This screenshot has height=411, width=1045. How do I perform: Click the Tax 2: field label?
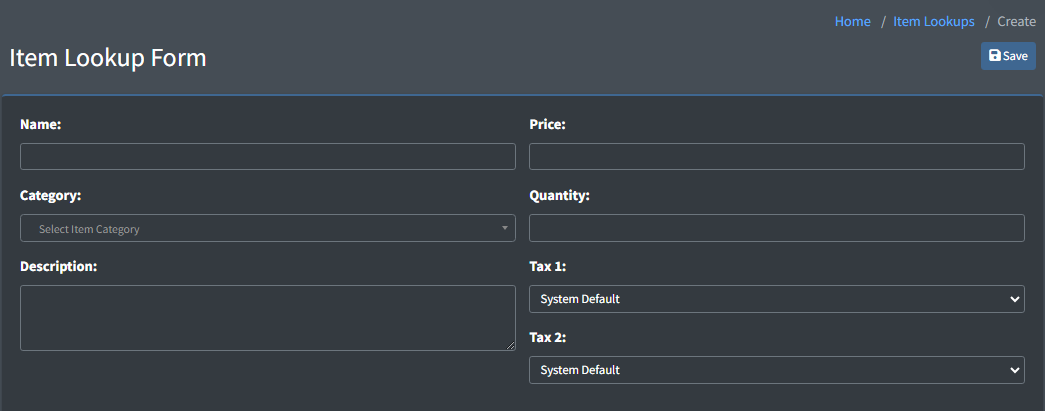coord(546,338)
